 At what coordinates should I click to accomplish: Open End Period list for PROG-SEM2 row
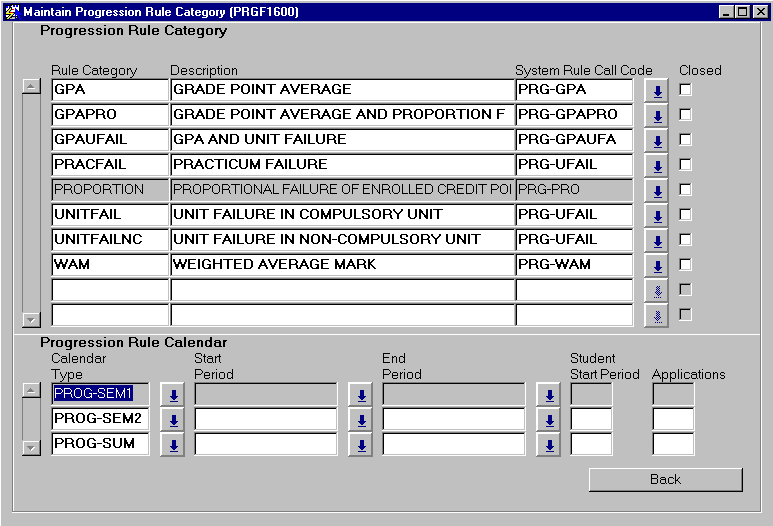pos(548,420)
